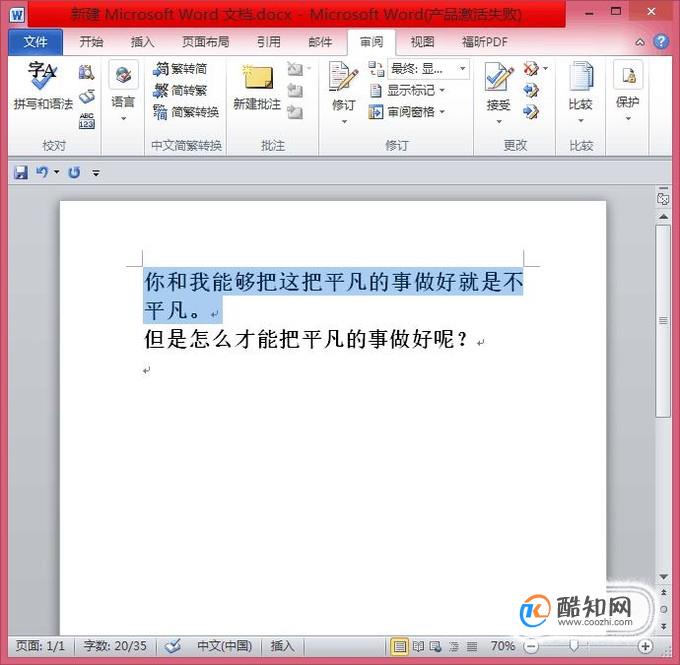Select Draft view button
This screenshot has height=665, width=680.
(x=472, y=647)
